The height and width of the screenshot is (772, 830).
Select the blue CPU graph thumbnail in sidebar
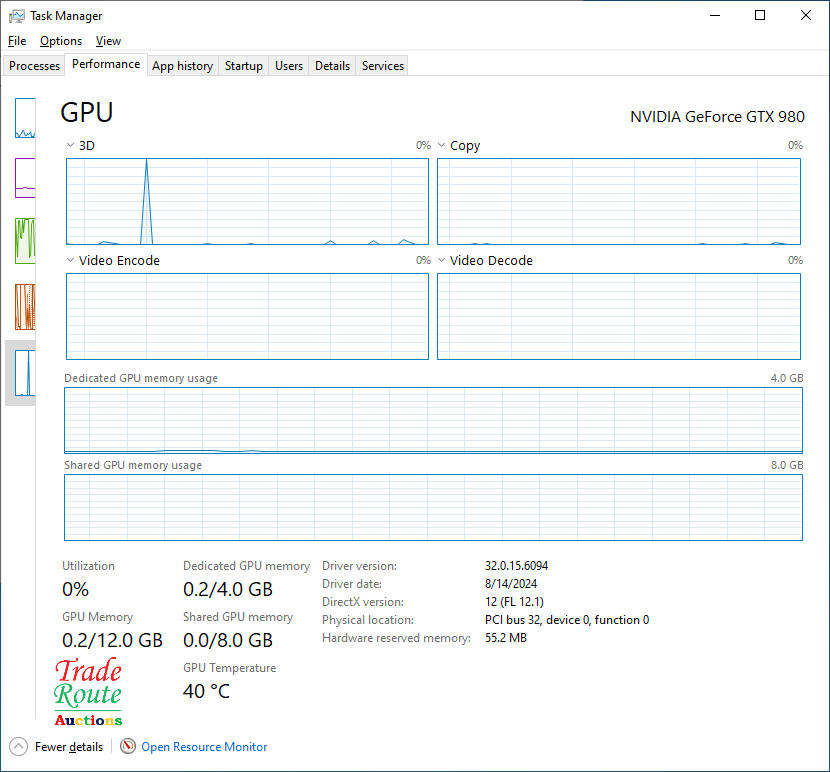pos(24,118)
